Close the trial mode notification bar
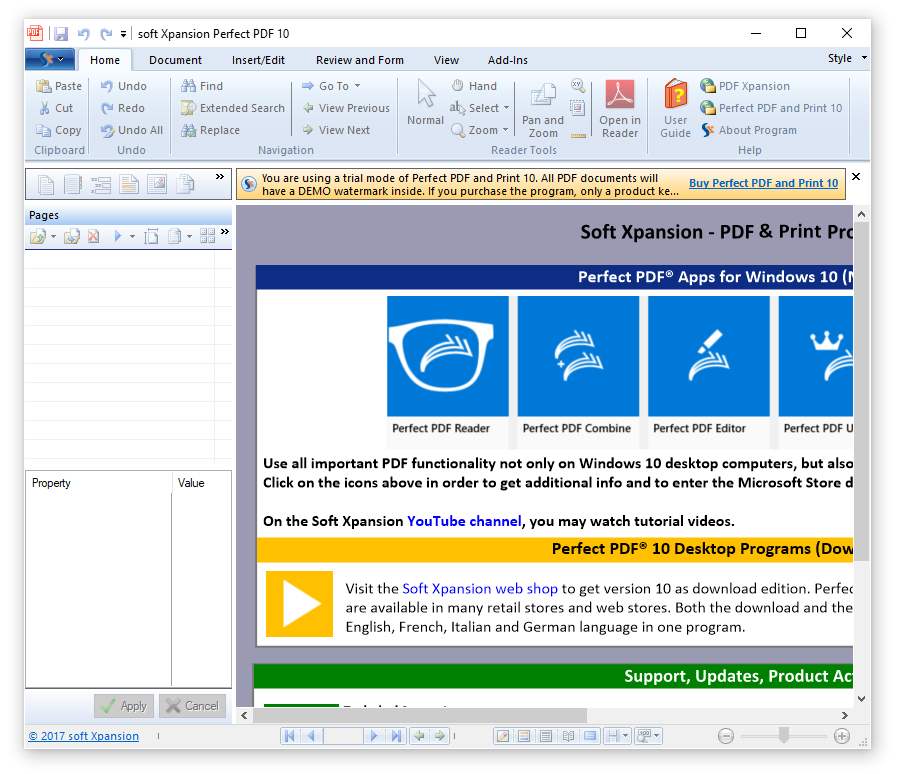This screenshot has width=913, height=774. pyautogui.click(x=856, y=176)
